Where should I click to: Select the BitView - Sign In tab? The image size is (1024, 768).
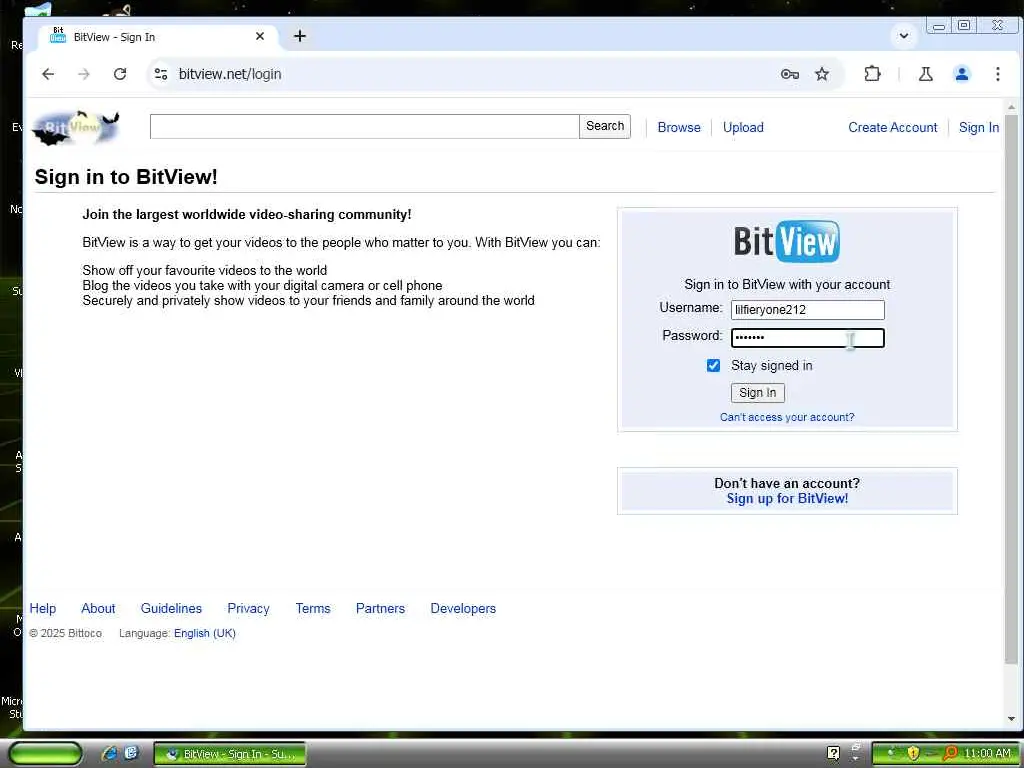click(x=159, y=37)
